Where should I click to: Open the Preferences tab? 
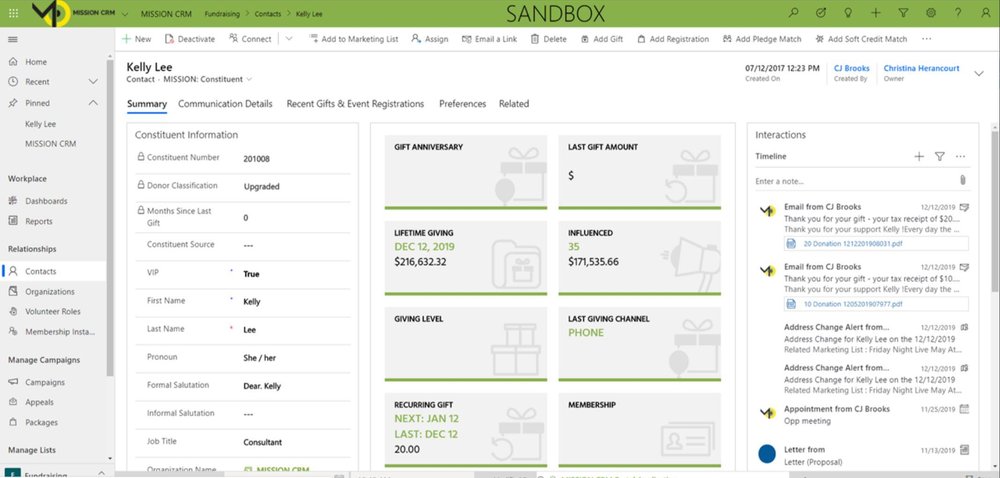click(462, 104)
